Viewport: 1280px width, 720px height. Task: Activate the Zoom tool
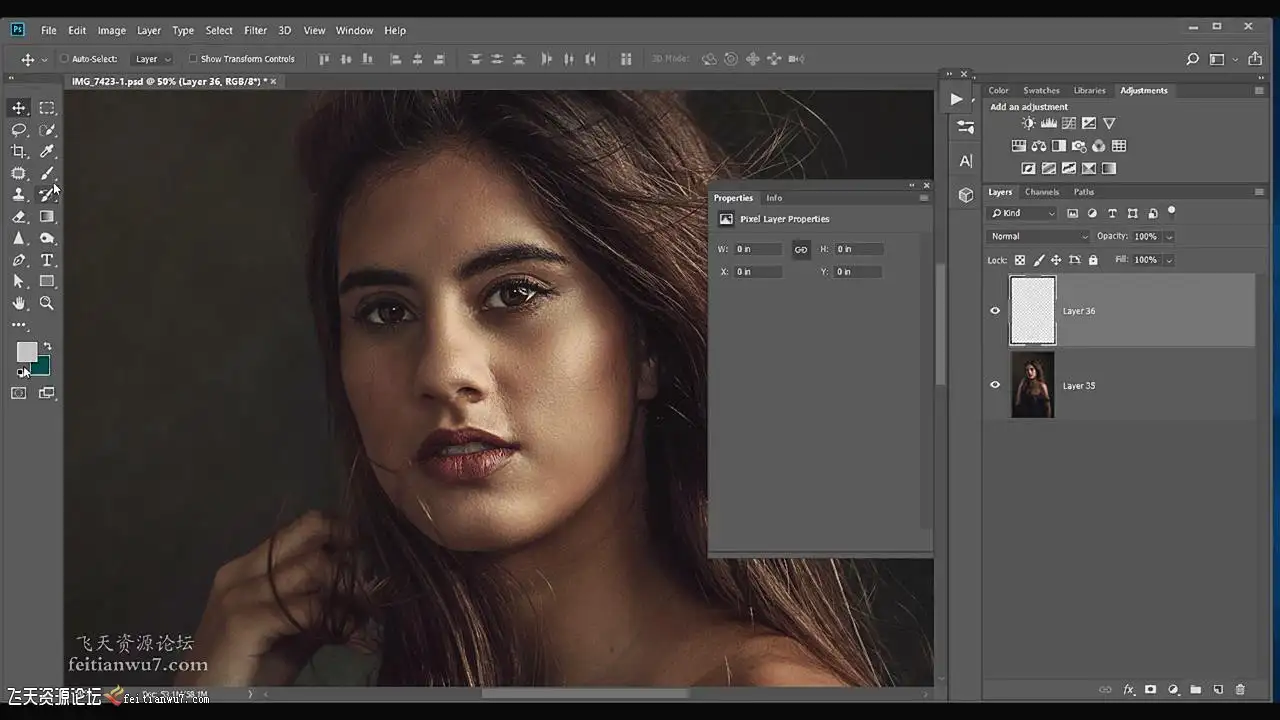tap(47, 303)
